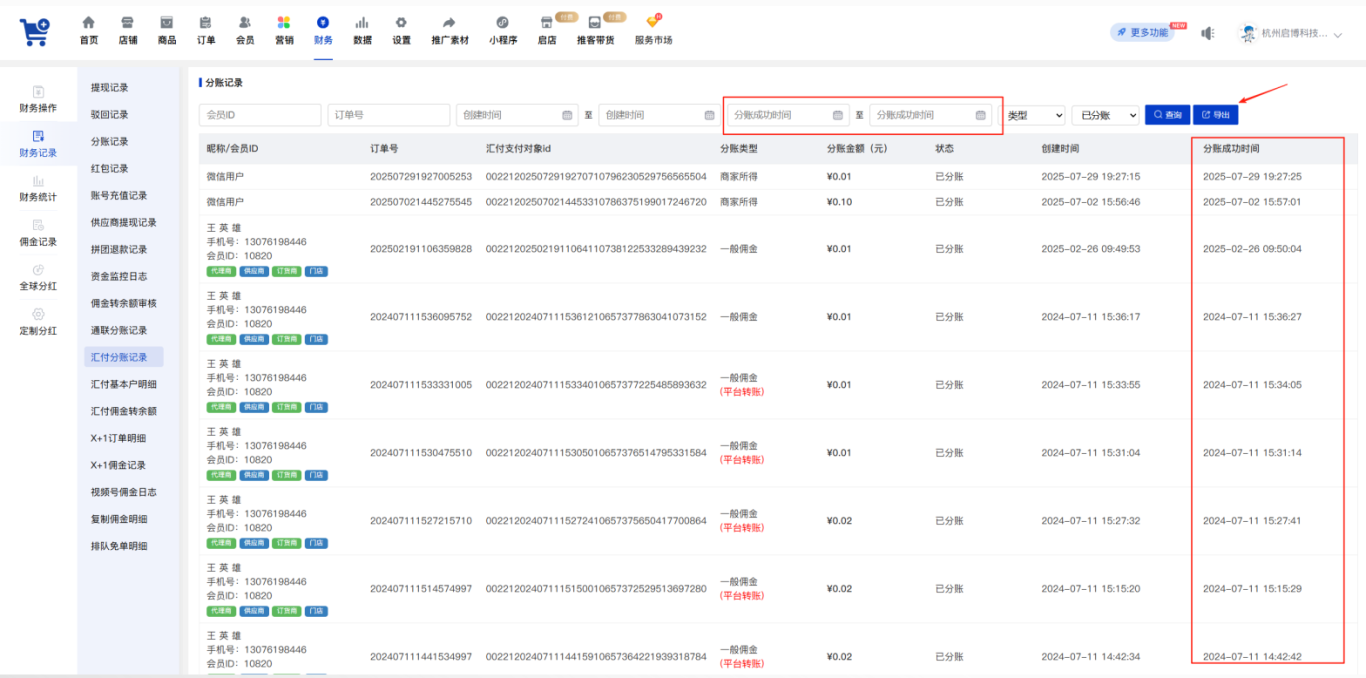Screen dimensions: 1366x678
Task: Open 复制佣金明细 submenu item
Action: [119, 519]
